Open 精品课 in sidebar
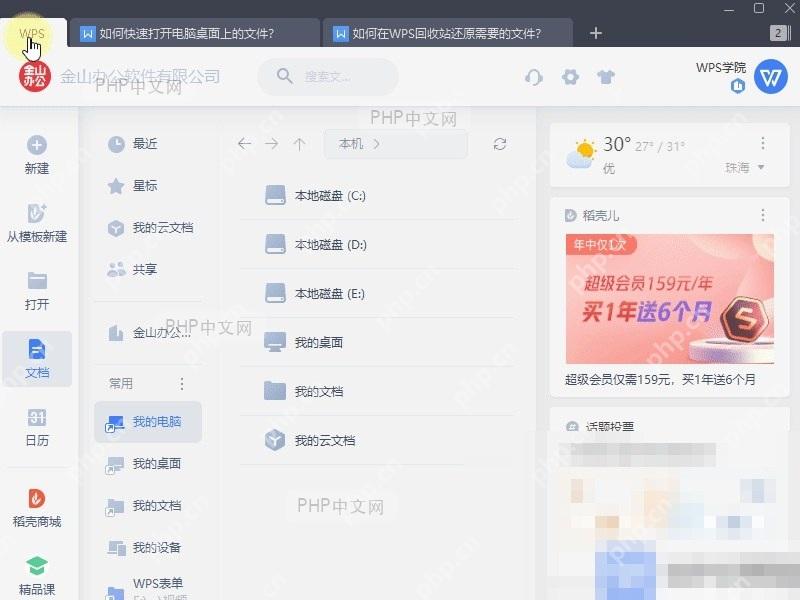The image size is (800, 600). (37, 577)
